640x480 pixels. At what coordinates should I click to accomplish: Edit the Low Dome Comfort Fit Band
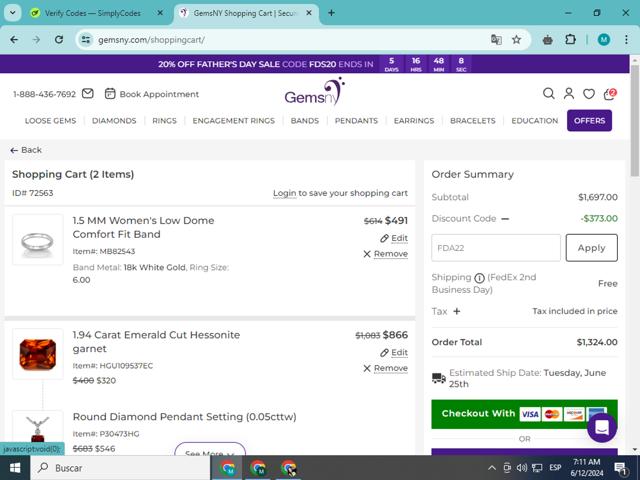click(x=399, y=238)
